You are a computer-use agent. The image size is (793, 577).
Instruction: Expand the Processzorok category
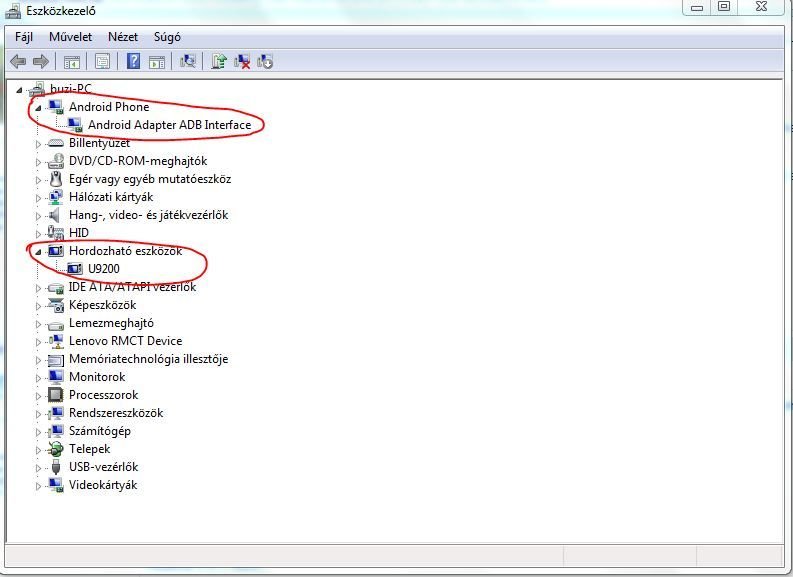coord(38,396)
